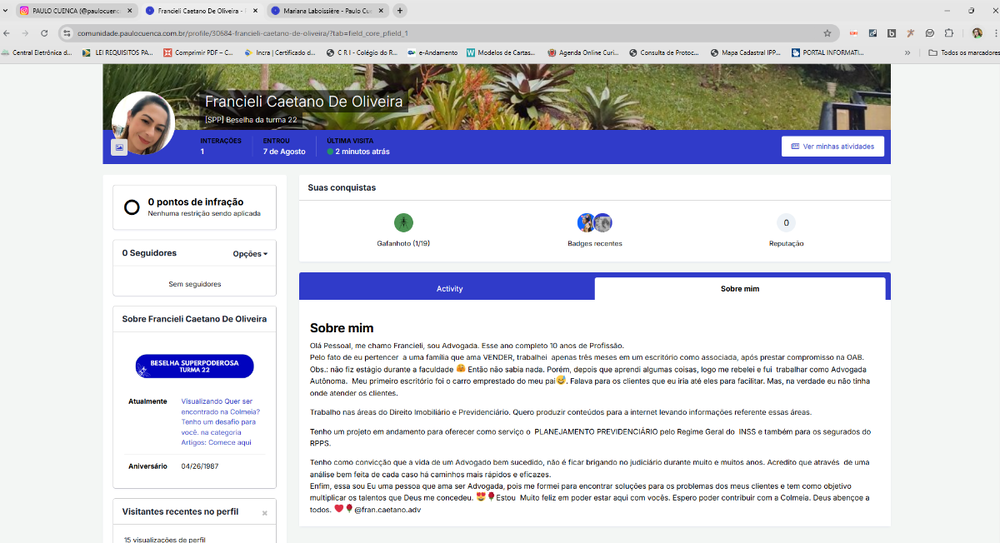Reload the current page
This screenshot has width=1000, height=543.
point(44,33)
